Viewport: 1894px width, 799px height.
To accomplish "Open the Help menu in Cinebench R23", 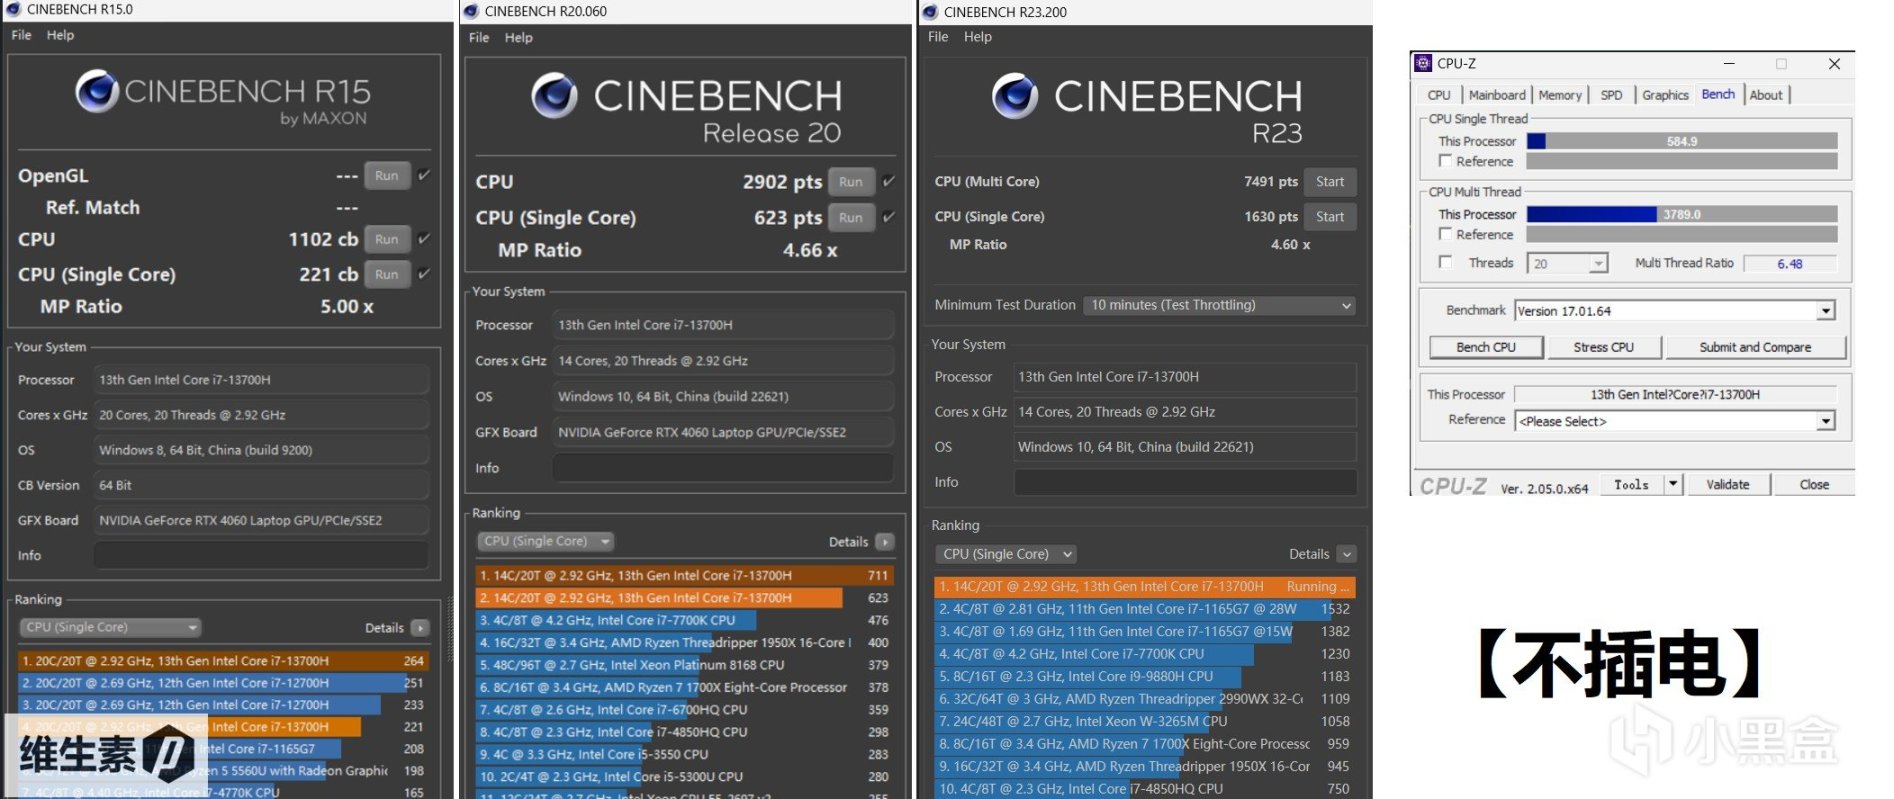I will (978, 37).
